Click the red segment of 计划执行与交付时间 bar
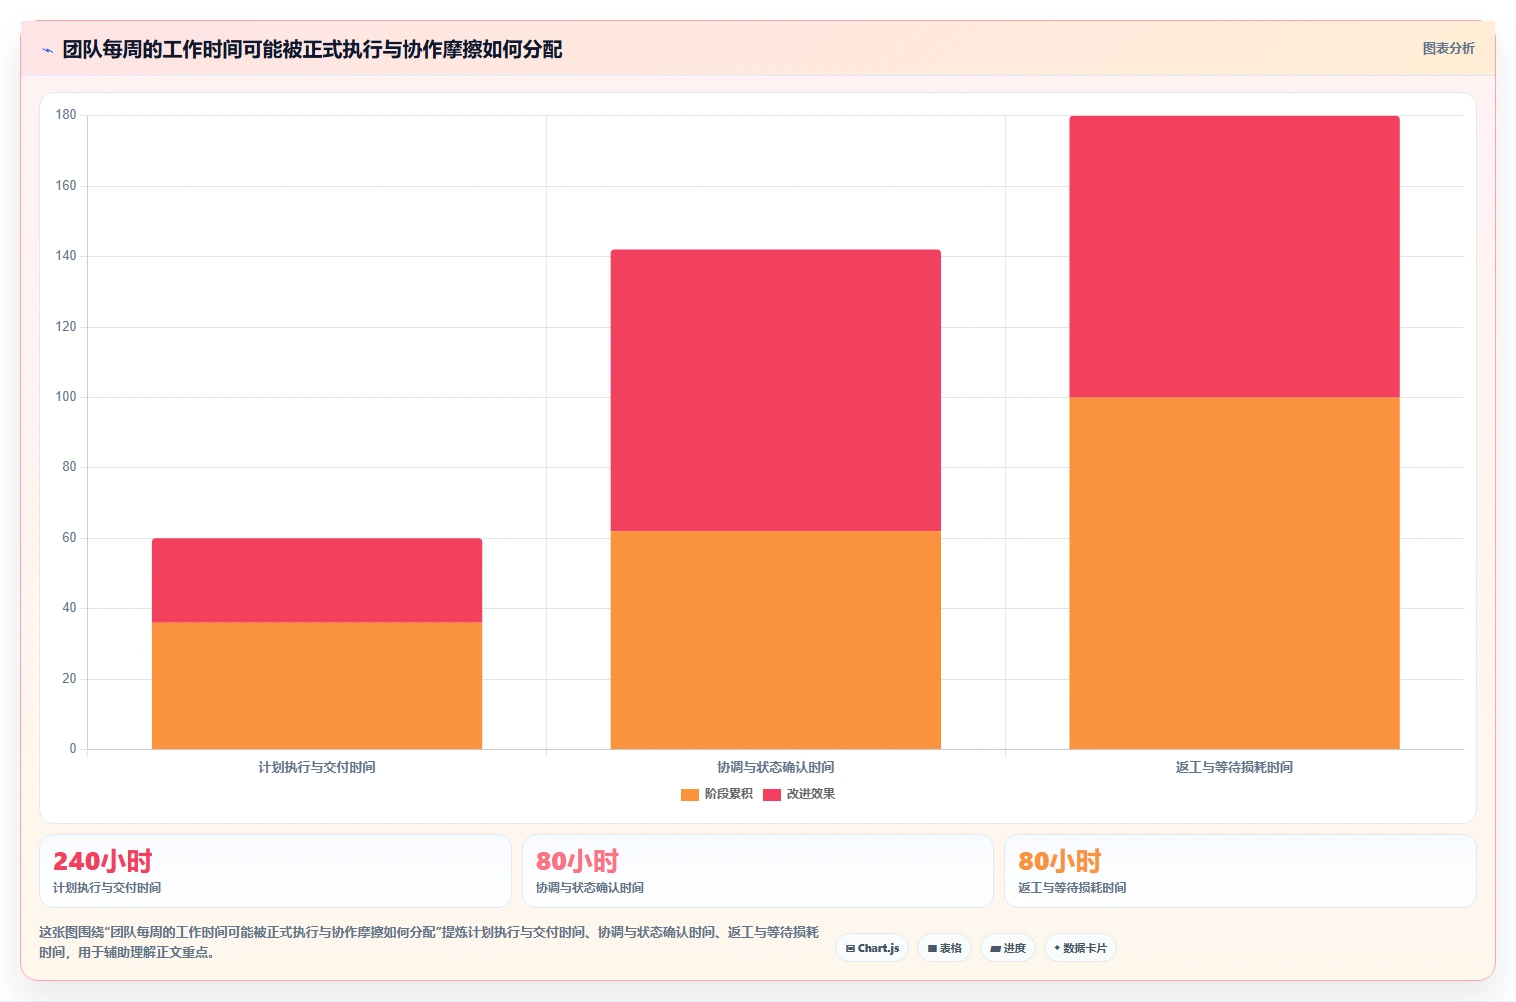 pos(317,581)
